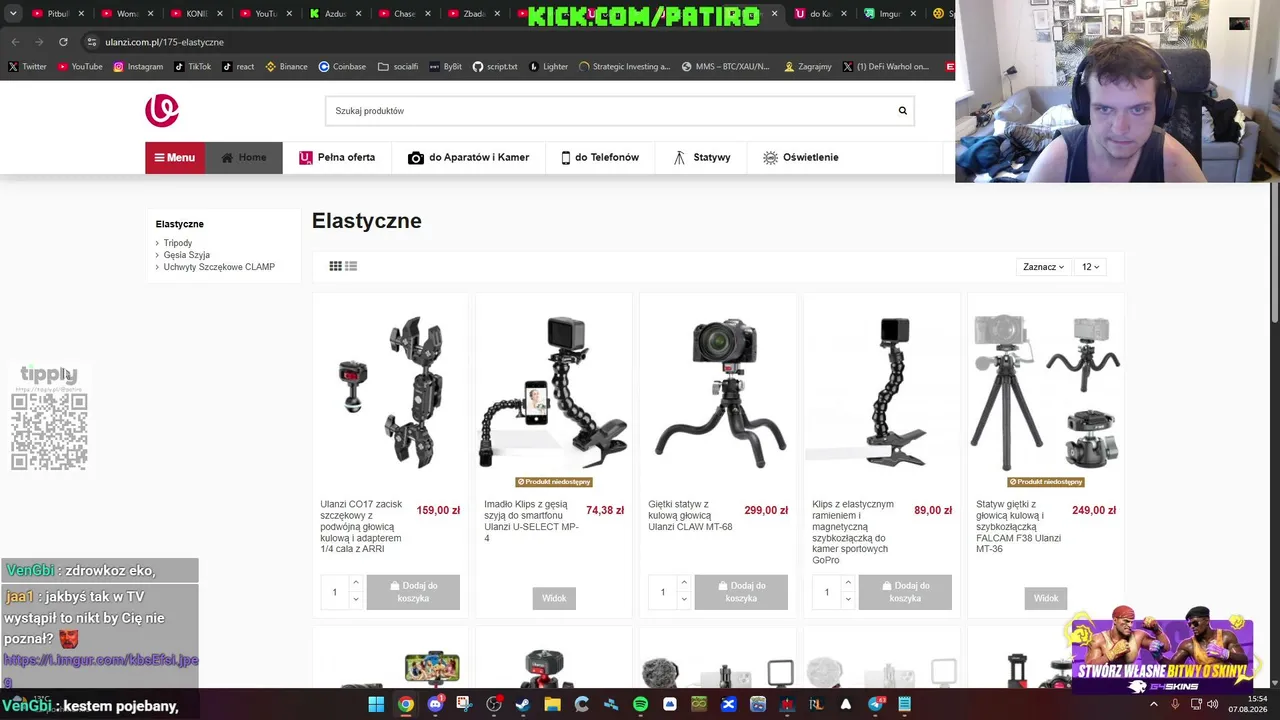This screenshot has width=1280, height=720.
Task: Open Spotify from the taskbar
Action: point(640,704)
